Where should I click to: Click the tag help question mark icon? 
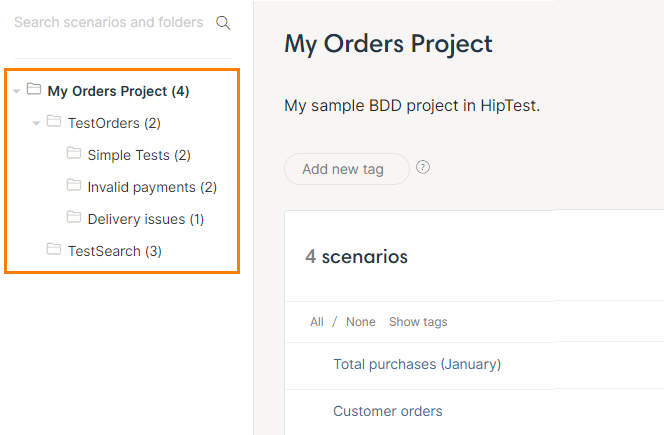point(423,167)
